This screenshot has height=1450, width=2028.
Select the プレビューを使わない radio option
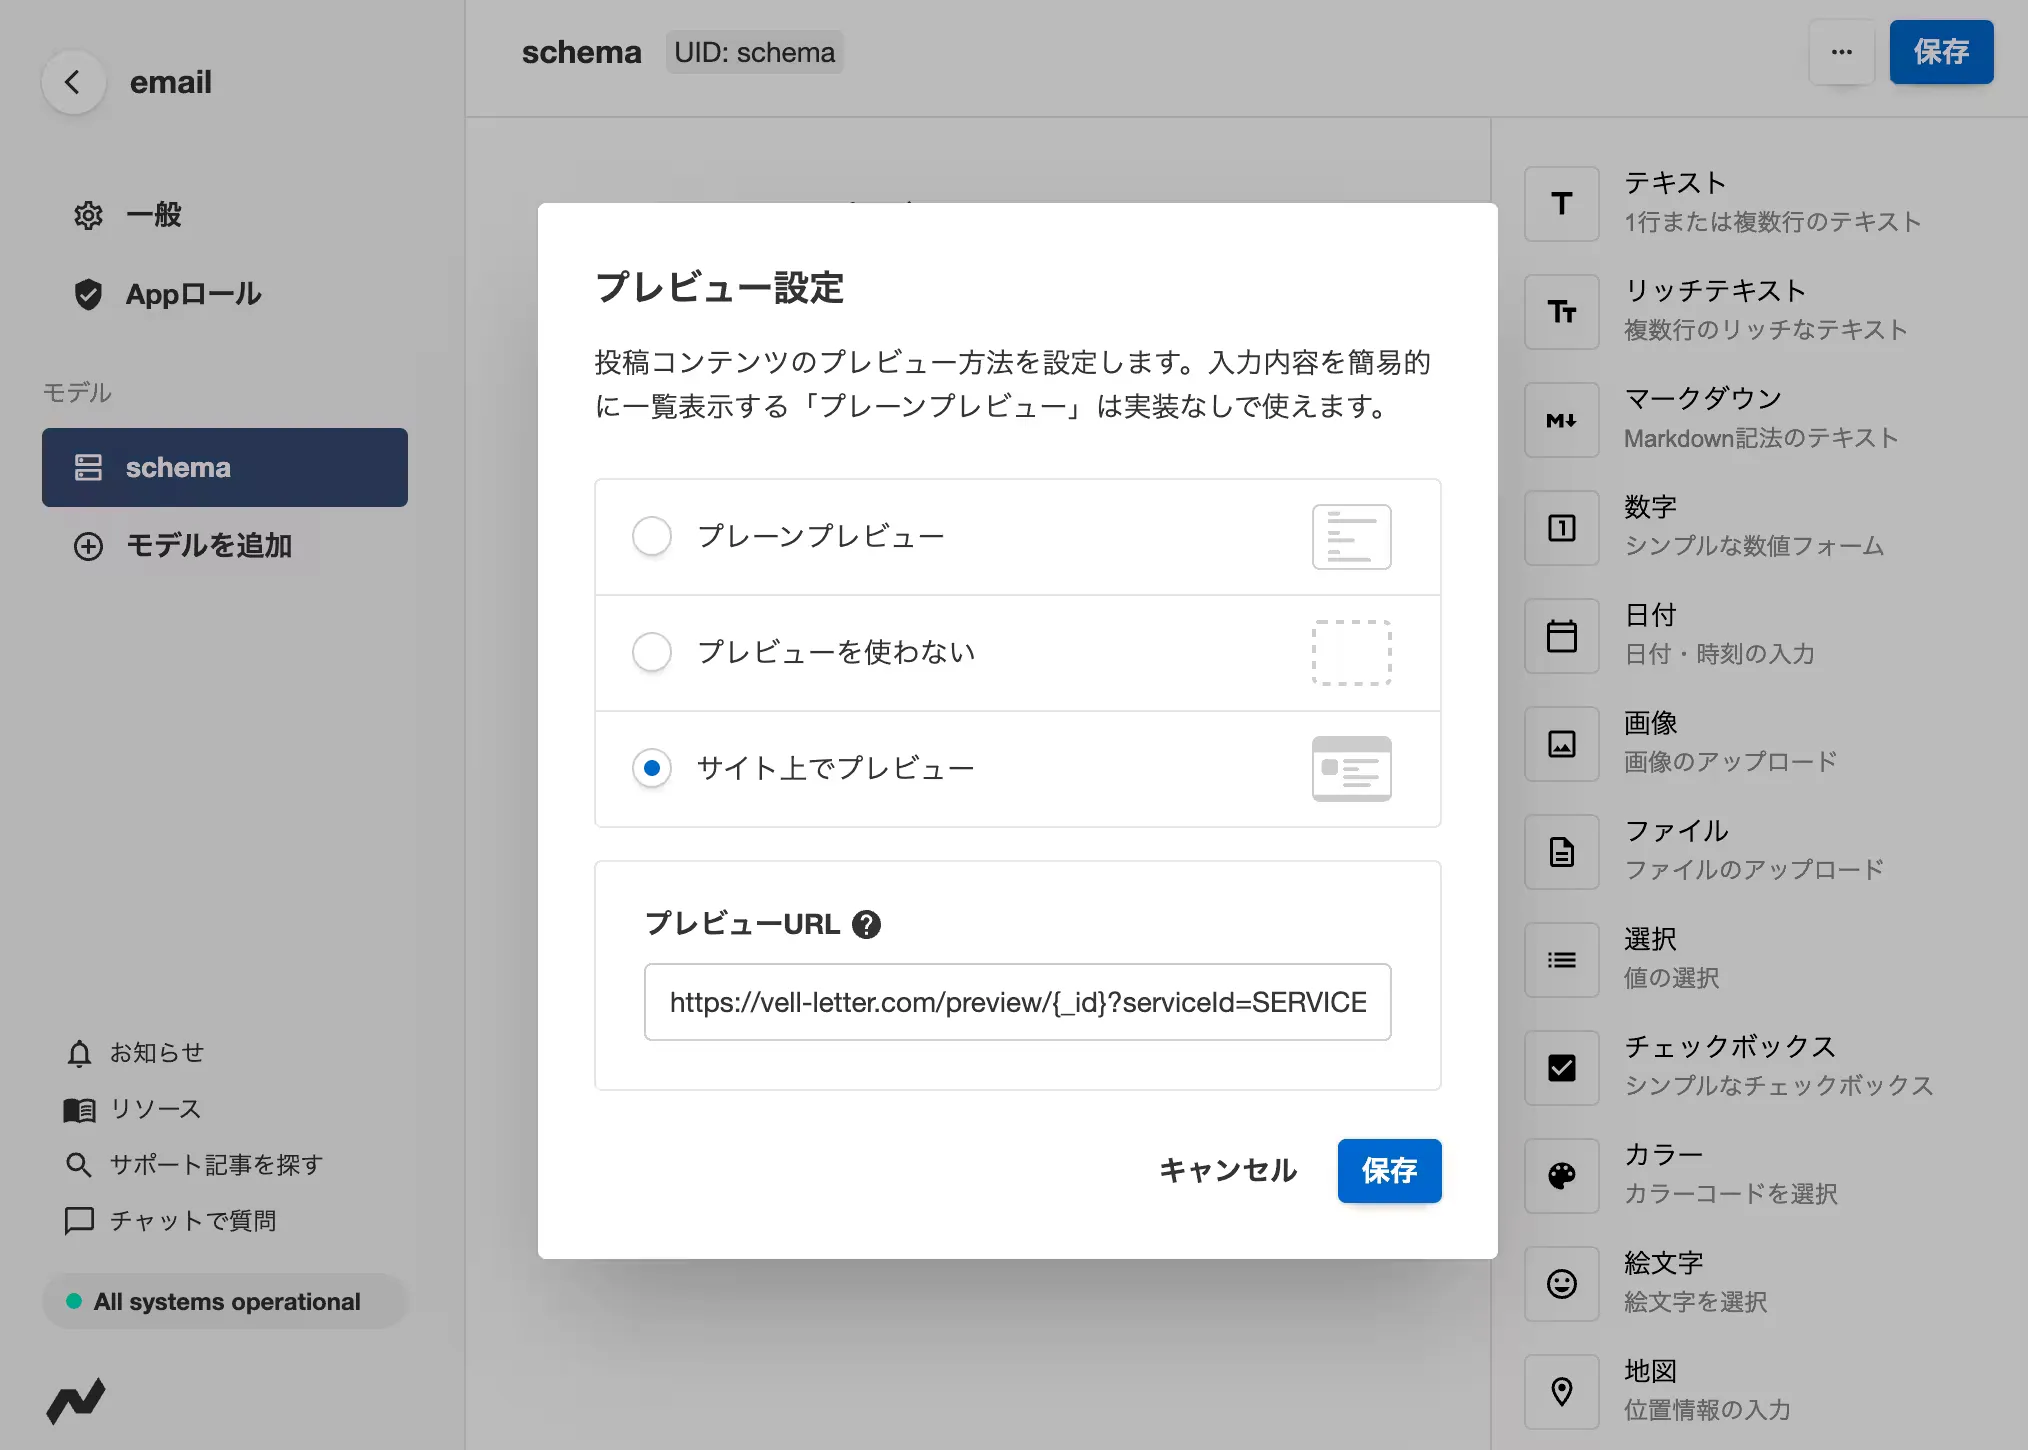coord(652,652)
